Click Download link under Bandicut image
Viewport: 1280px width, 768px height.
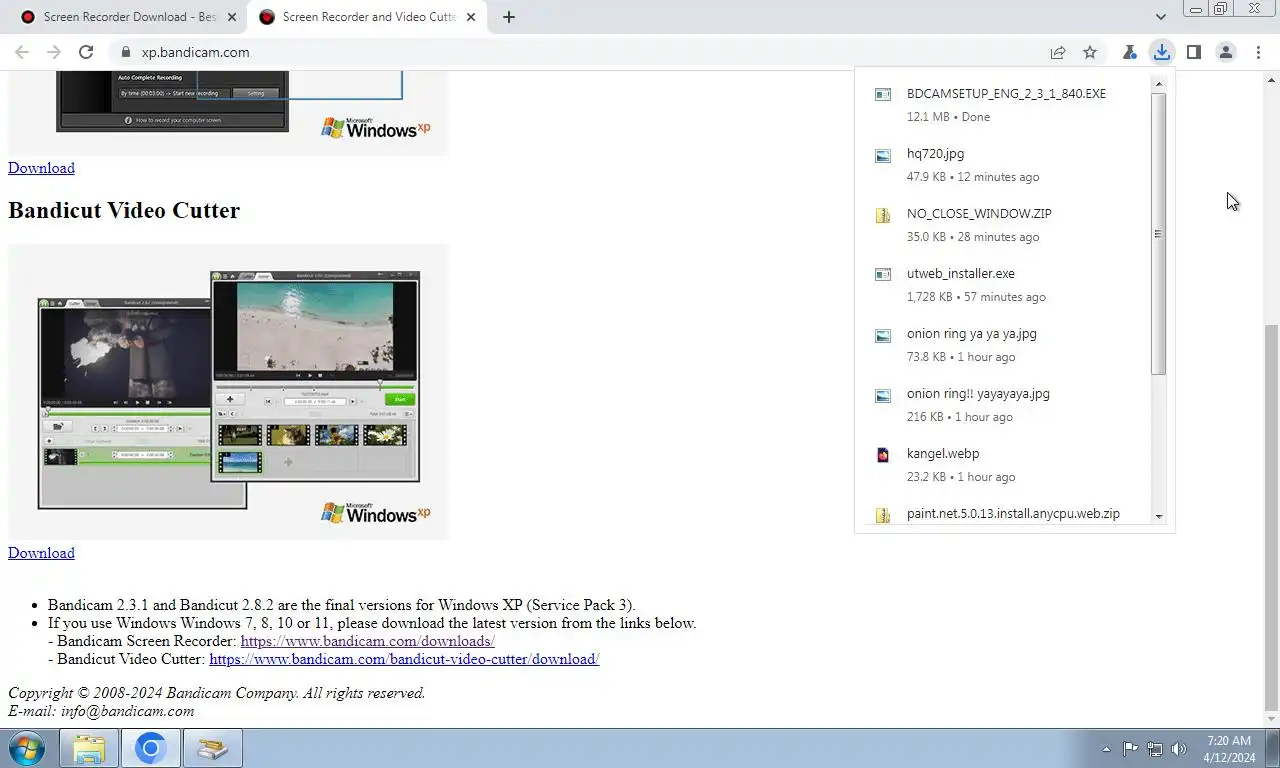(41, 553)
